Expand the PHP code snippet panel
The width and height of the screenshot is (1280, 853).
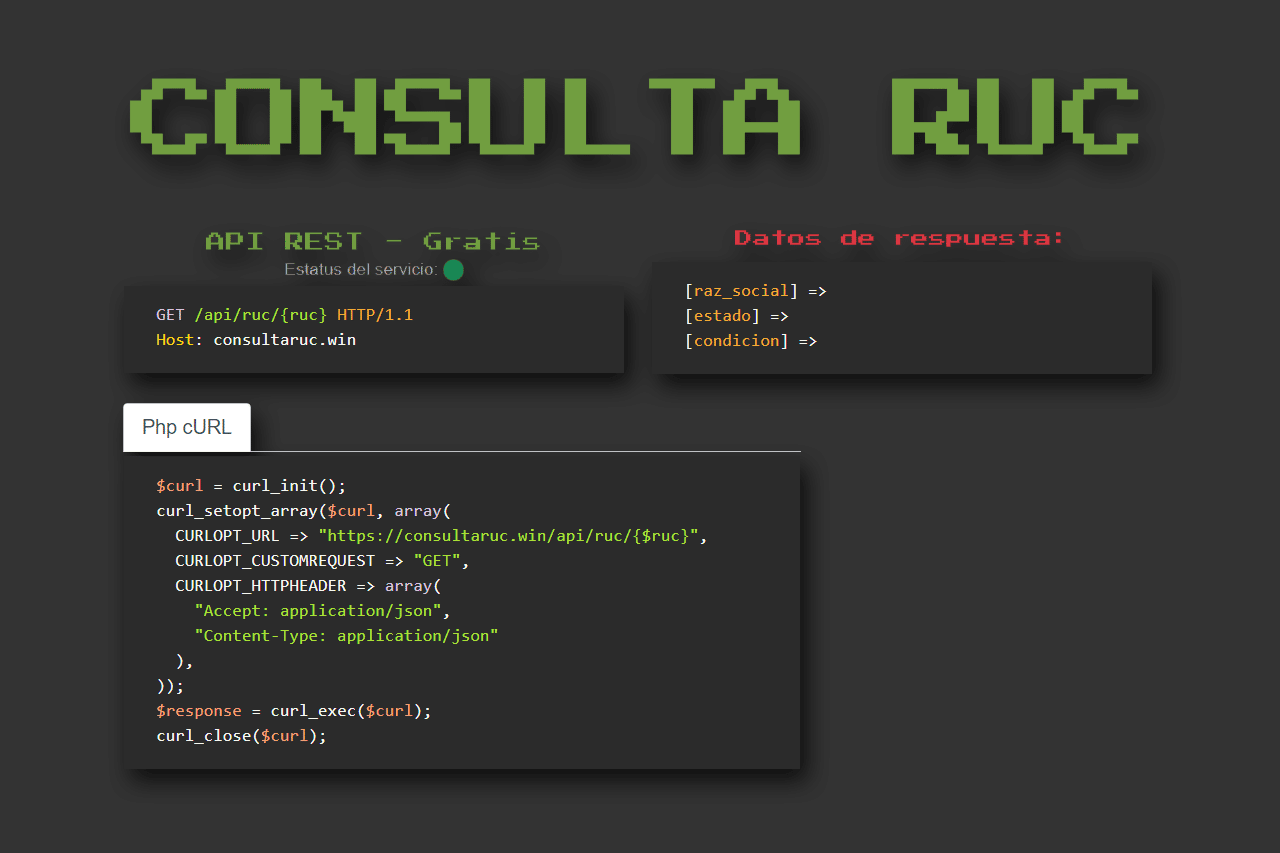pyautogui.click(x=462, y=610)
